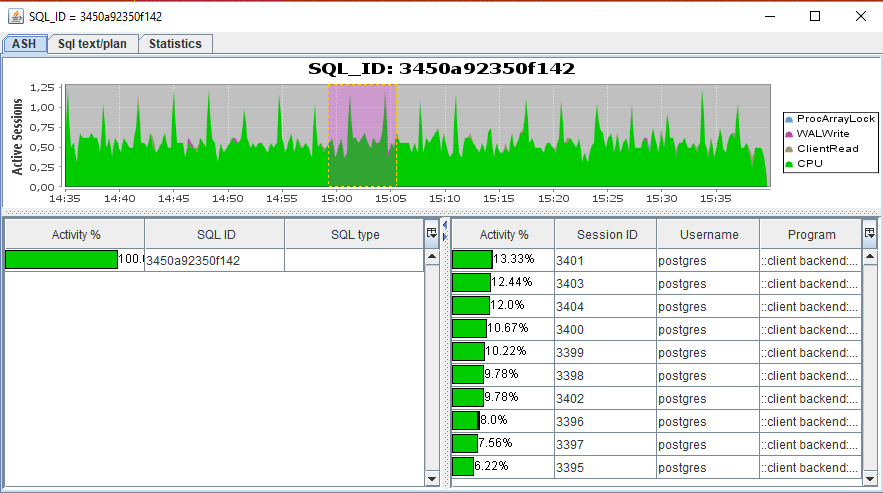
Task: Click 15:20 time axis label
Action: click(553, 198)
